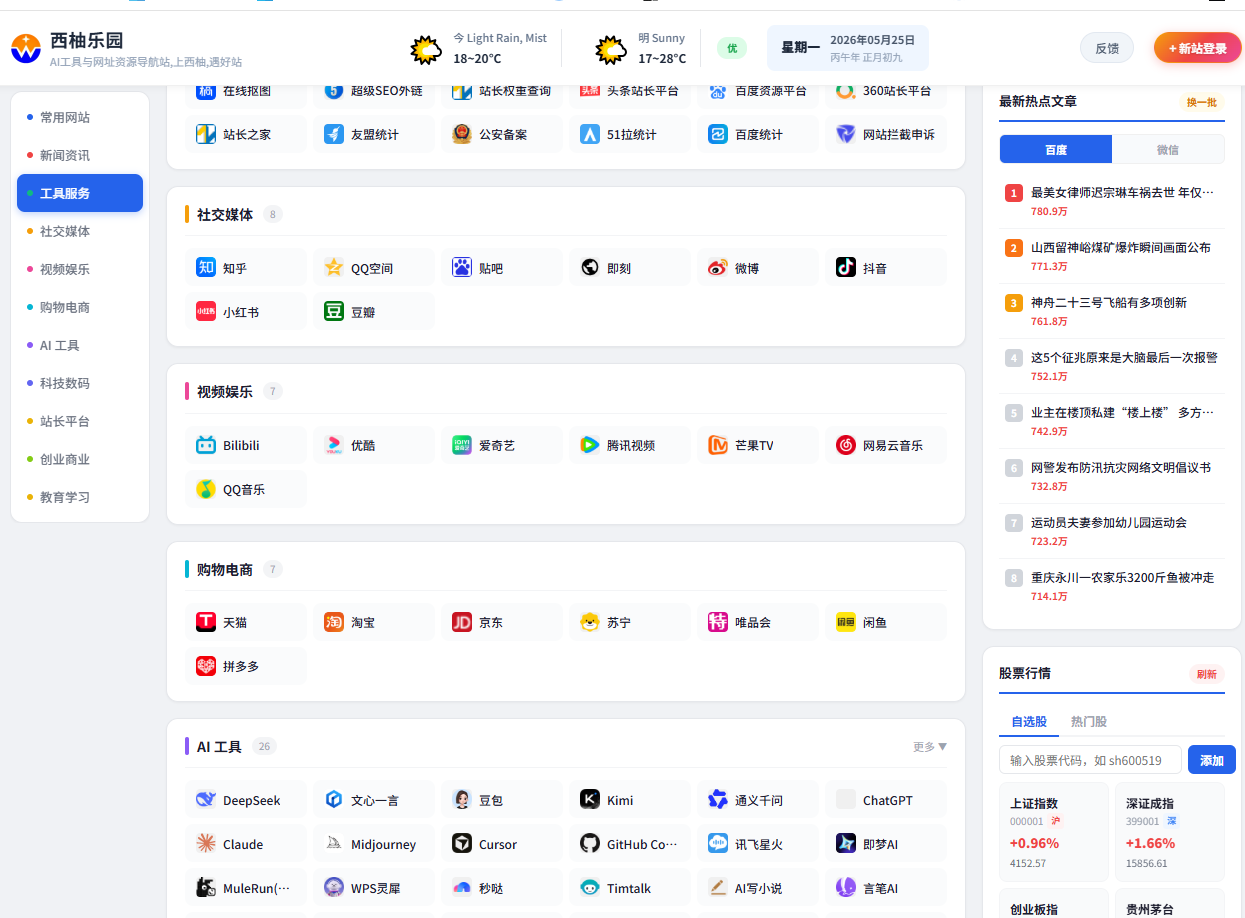Click the 刷新 stock refresh button
The image size is (1245, 918).
(1207, 674)
